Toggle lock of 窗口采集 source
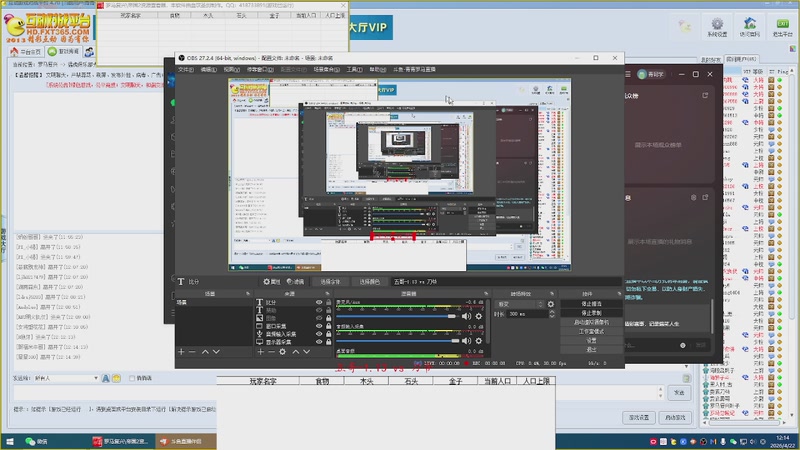 [x=329, y=326]
